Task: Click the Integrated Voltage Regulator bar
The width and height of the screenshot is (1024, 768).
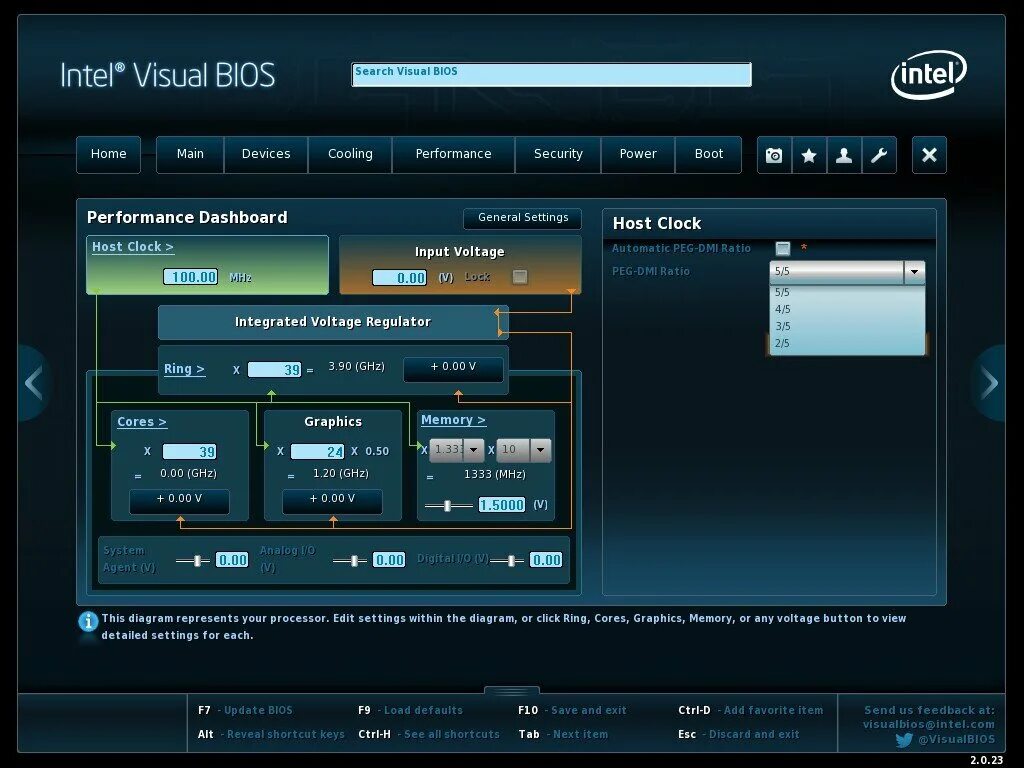Action: 332,322
